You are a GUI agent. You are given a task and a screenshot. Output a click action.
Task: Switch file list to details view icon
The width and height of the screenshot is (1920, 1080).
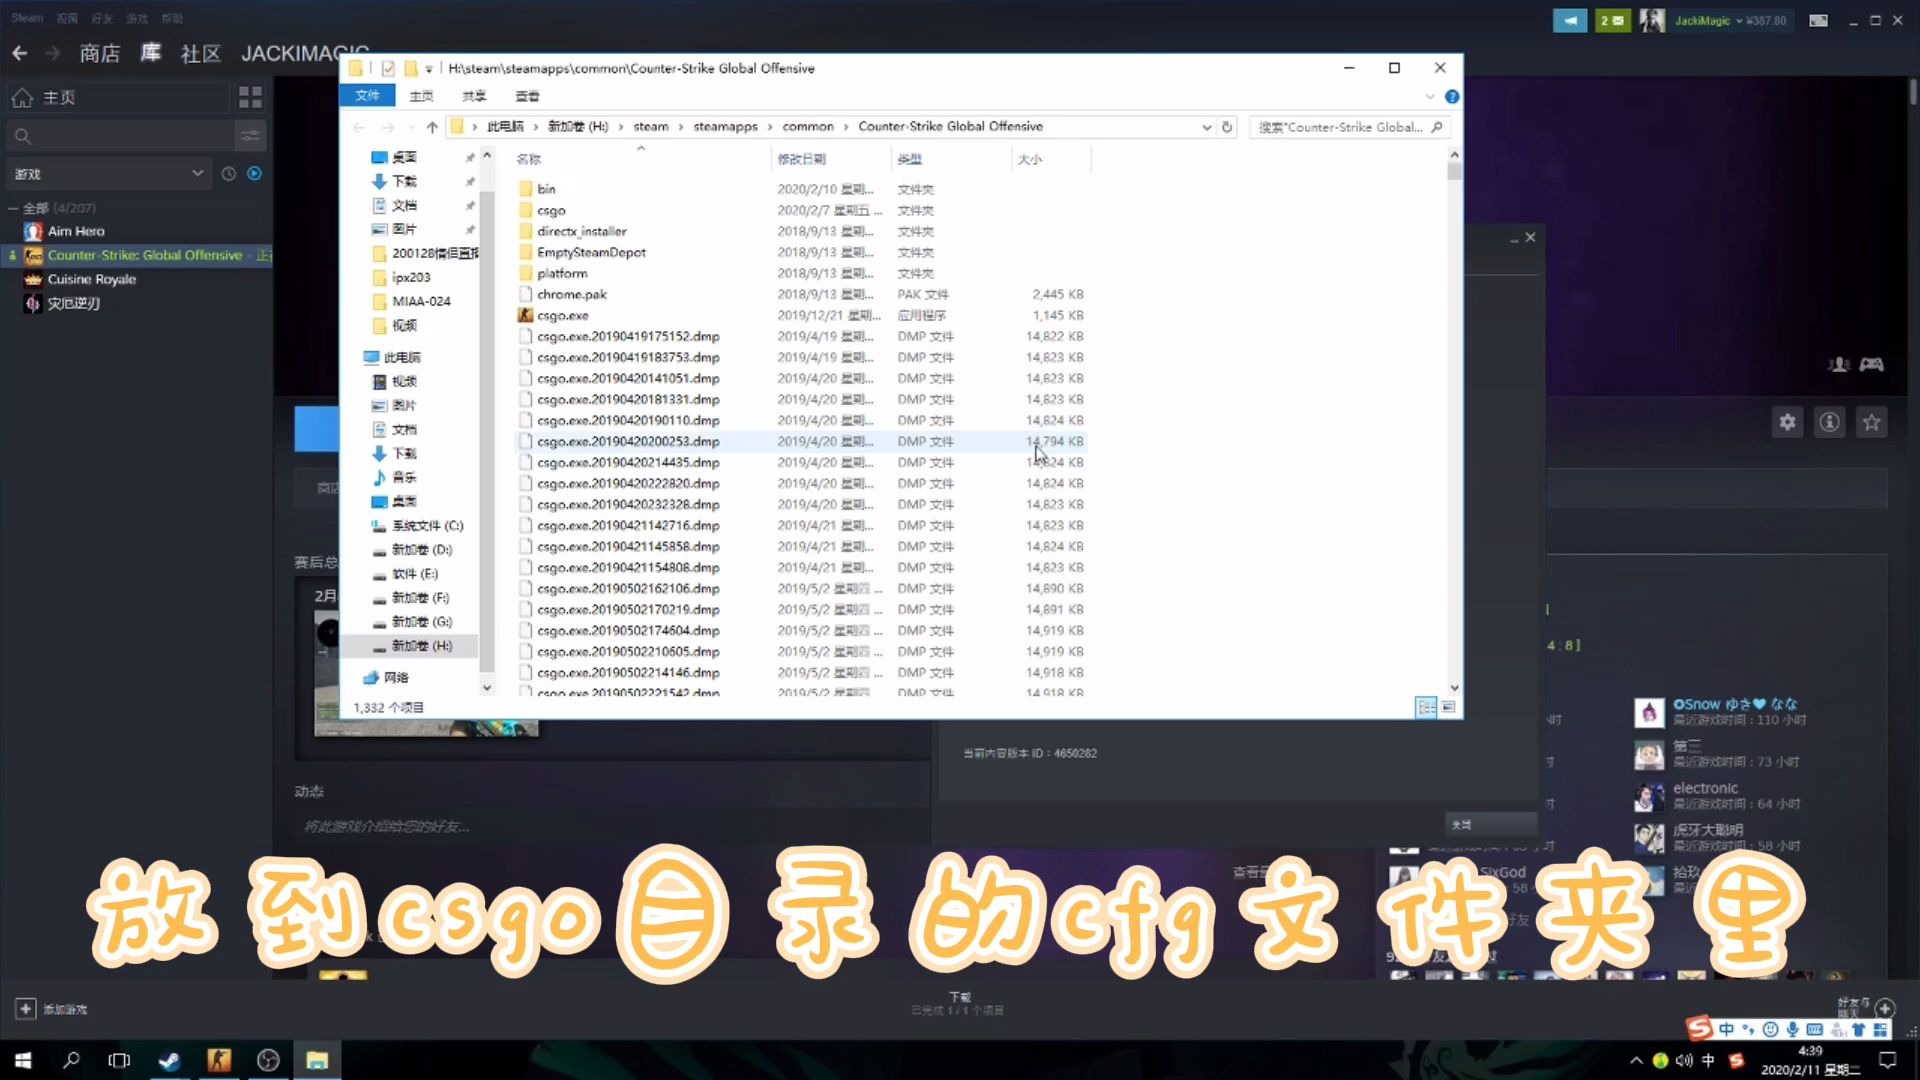(1426, 707)
